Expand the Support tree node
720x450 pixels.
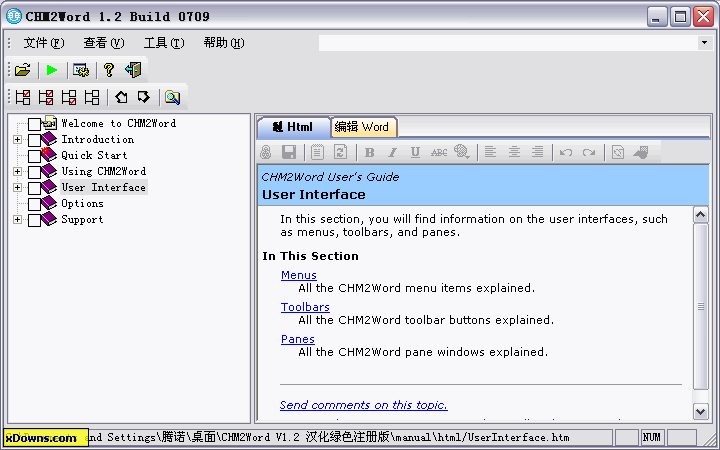(x=17, y=220)
